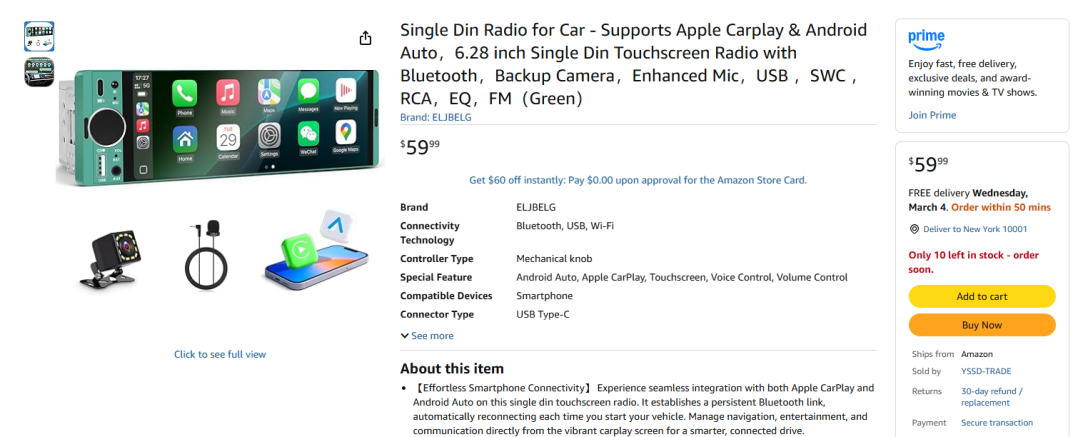The height and width of the screenshot is (437, 1073).
Task: Open Secure transaction payment details
Action: 997,423
